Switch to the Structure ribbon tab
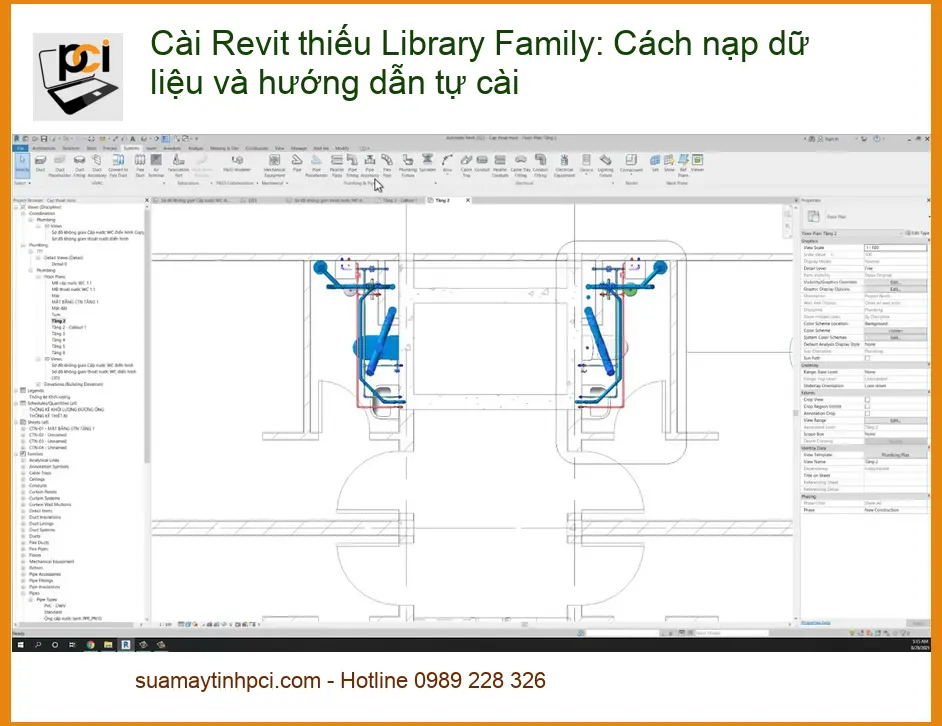The width and height of the screenshot is (942, 726). coord(71,148)
